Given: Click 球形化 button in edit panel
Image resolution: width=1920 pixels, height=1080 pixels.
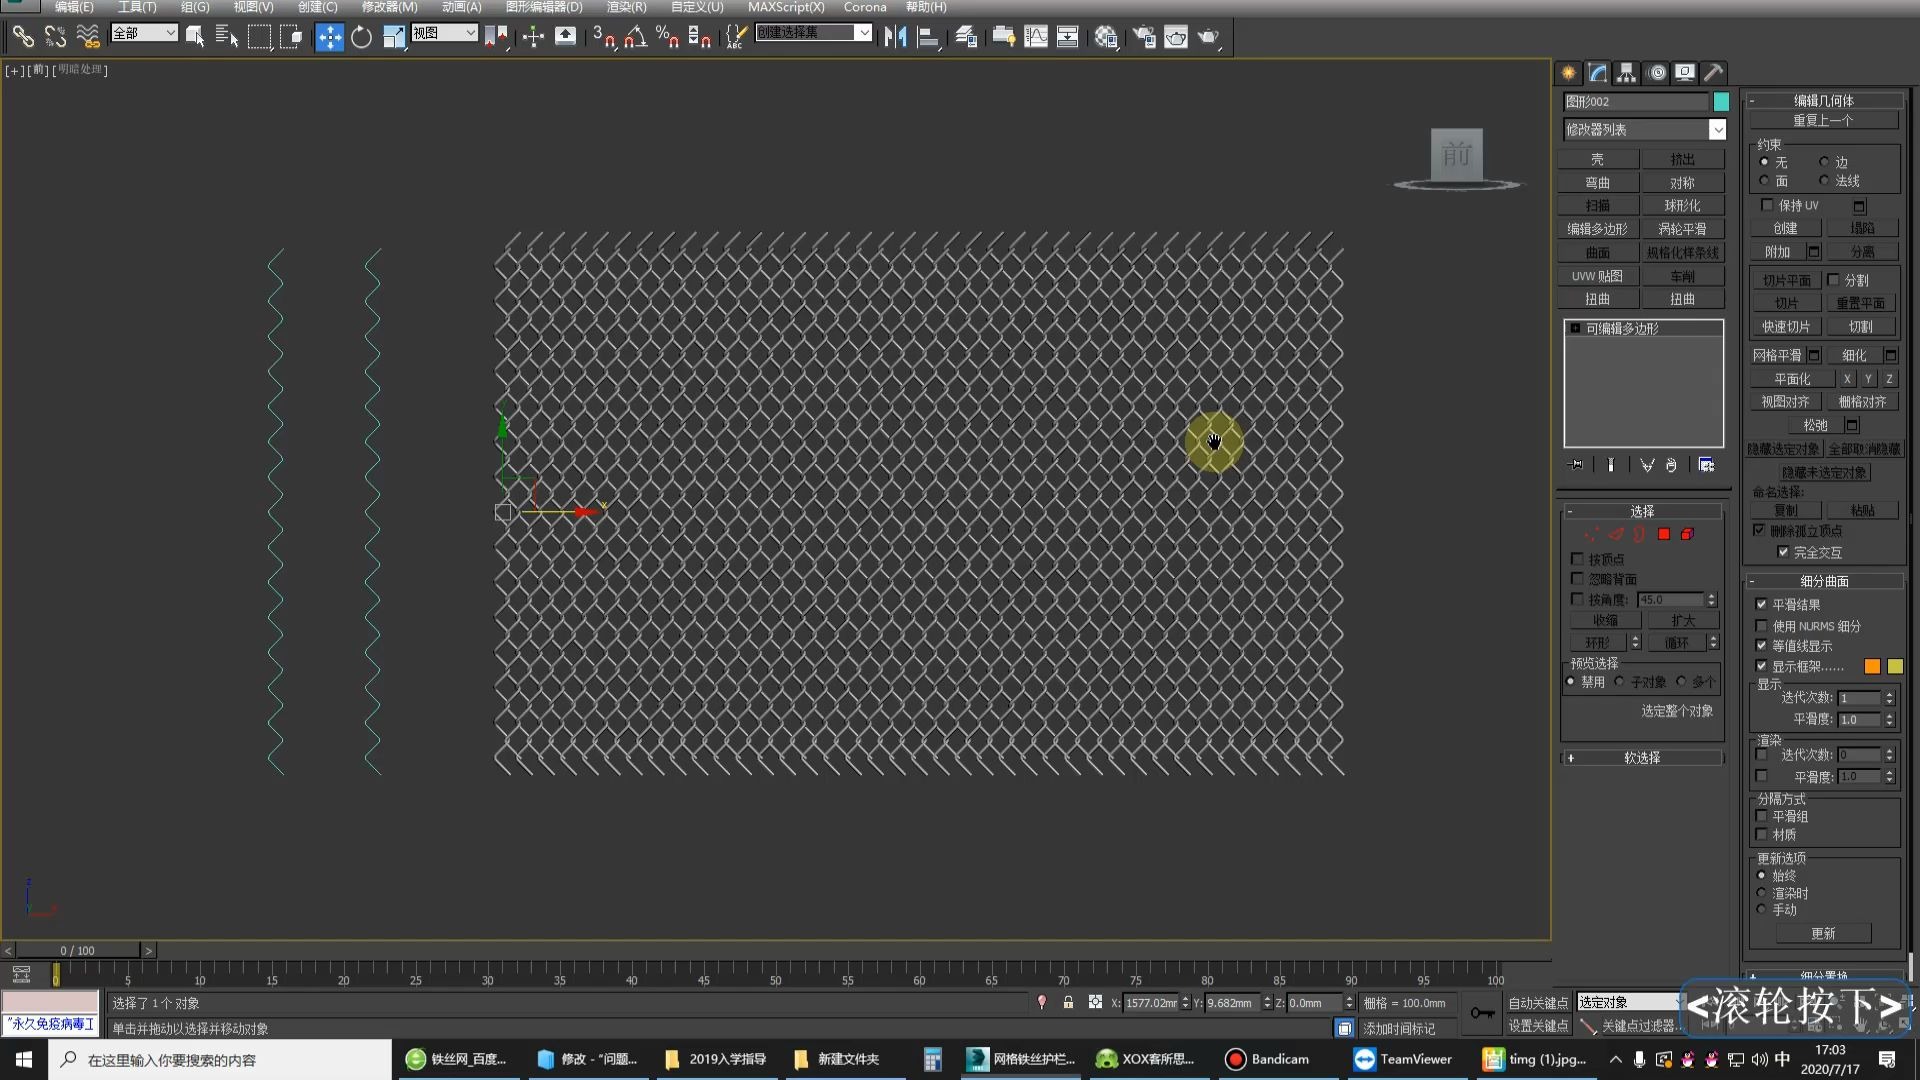Looking at the screenshot, I should 1681,206.
